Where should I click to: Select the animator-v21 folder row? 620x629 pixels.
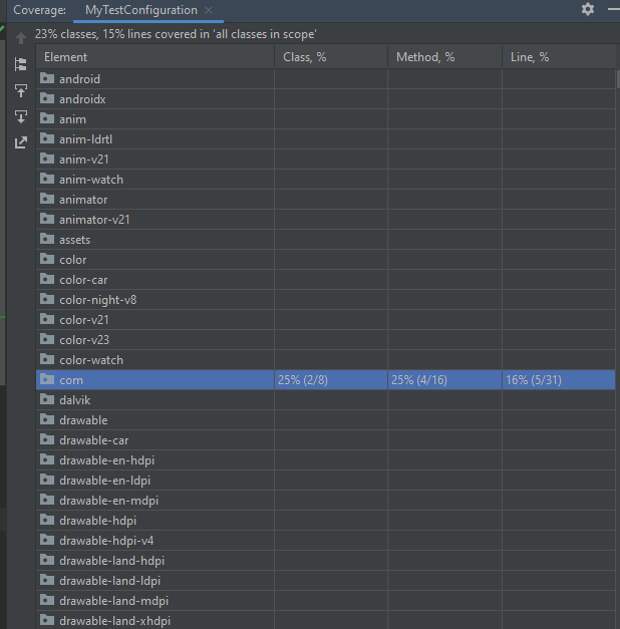coord(326,219)
